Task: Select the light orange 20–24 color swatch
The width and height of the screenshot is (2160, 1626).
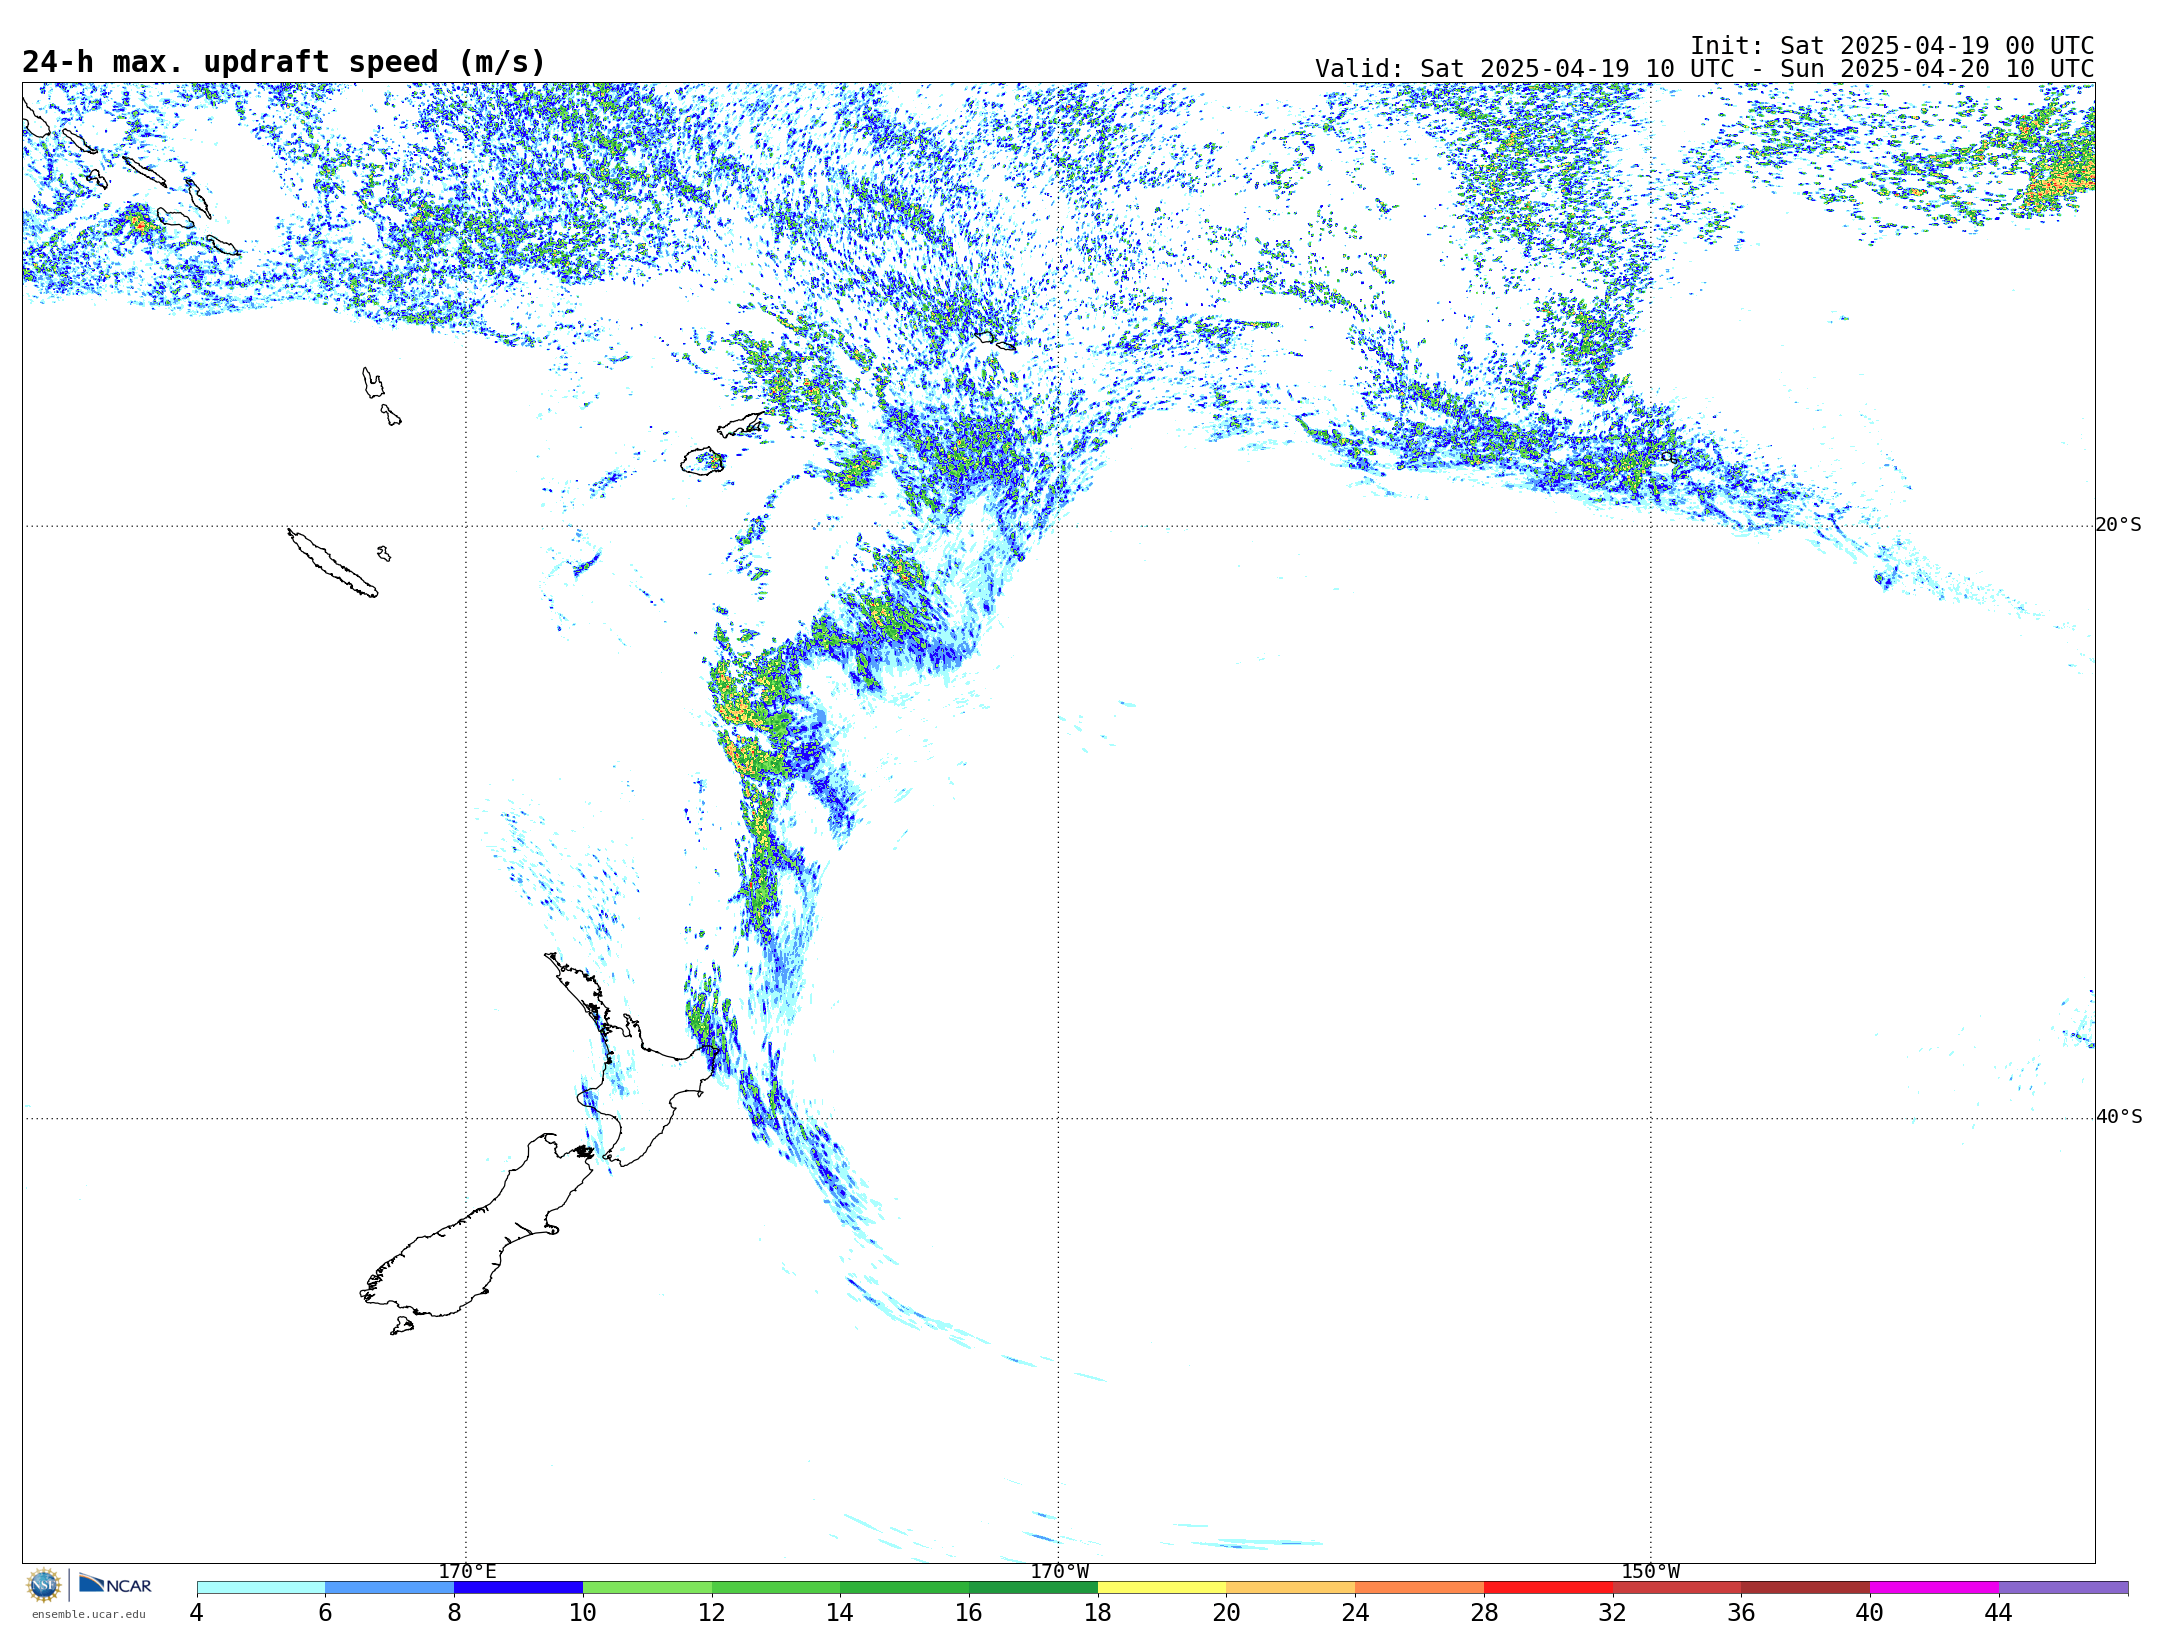Action: pyautogui.click(x=1291, y=1588)
